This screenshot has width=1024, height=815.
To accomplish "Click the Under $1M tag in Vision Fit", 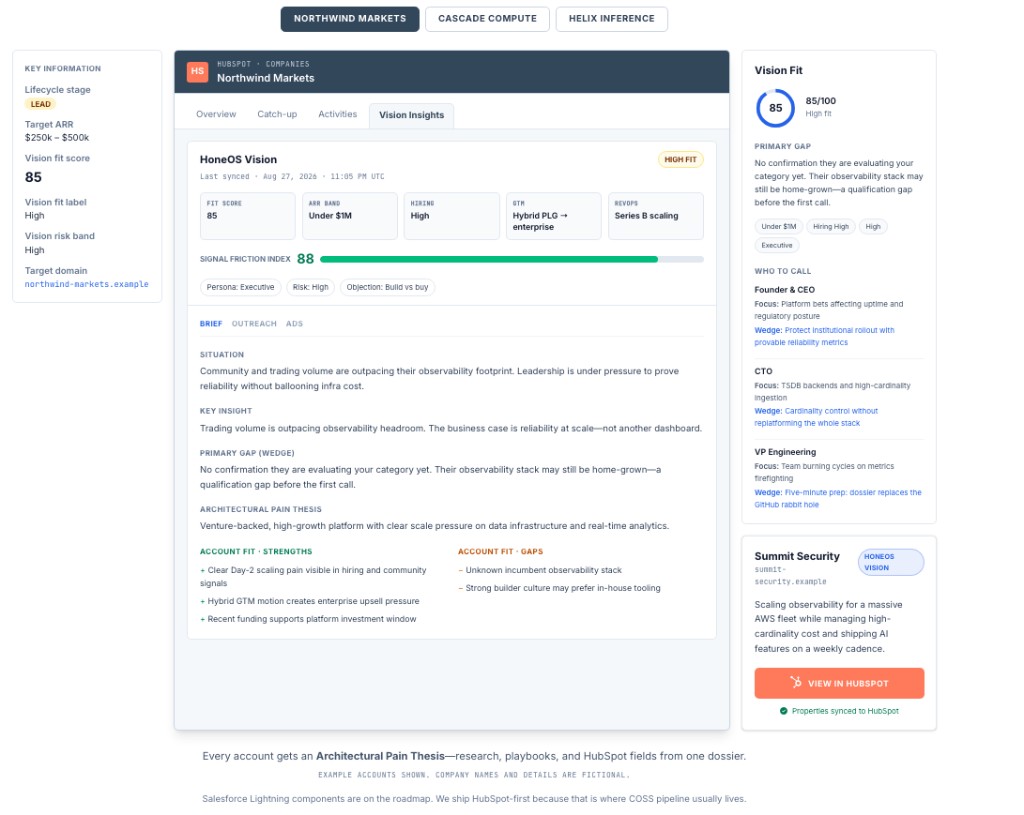I will pos(778,227).
